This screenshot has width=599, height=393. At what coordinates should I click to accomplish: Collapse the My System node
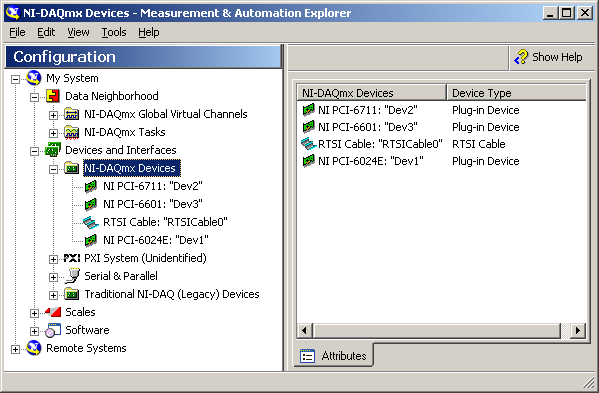[15, 79]
